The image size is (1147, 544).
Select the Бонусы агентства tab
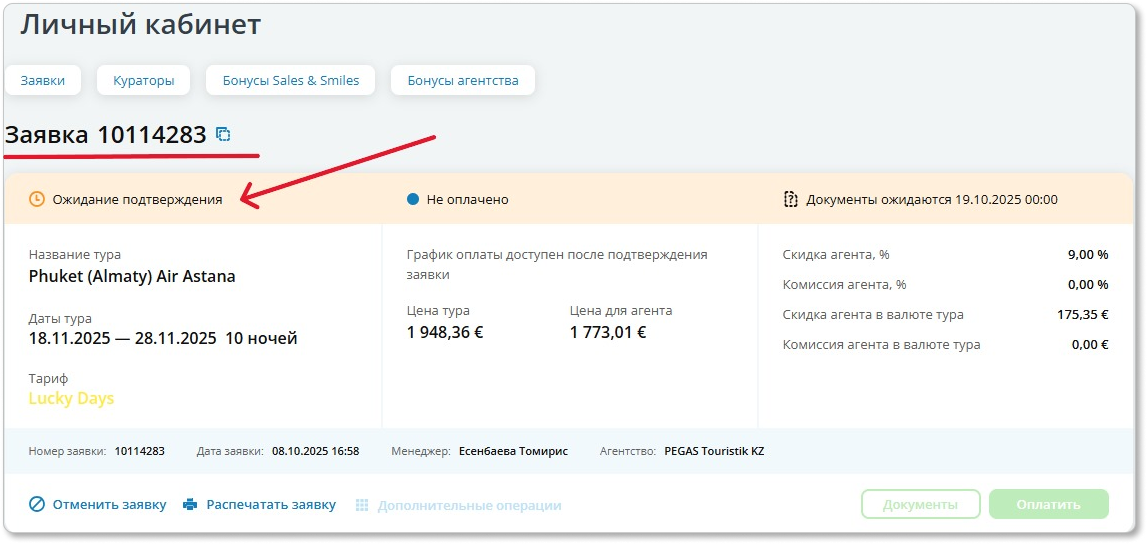click(462, 80)
